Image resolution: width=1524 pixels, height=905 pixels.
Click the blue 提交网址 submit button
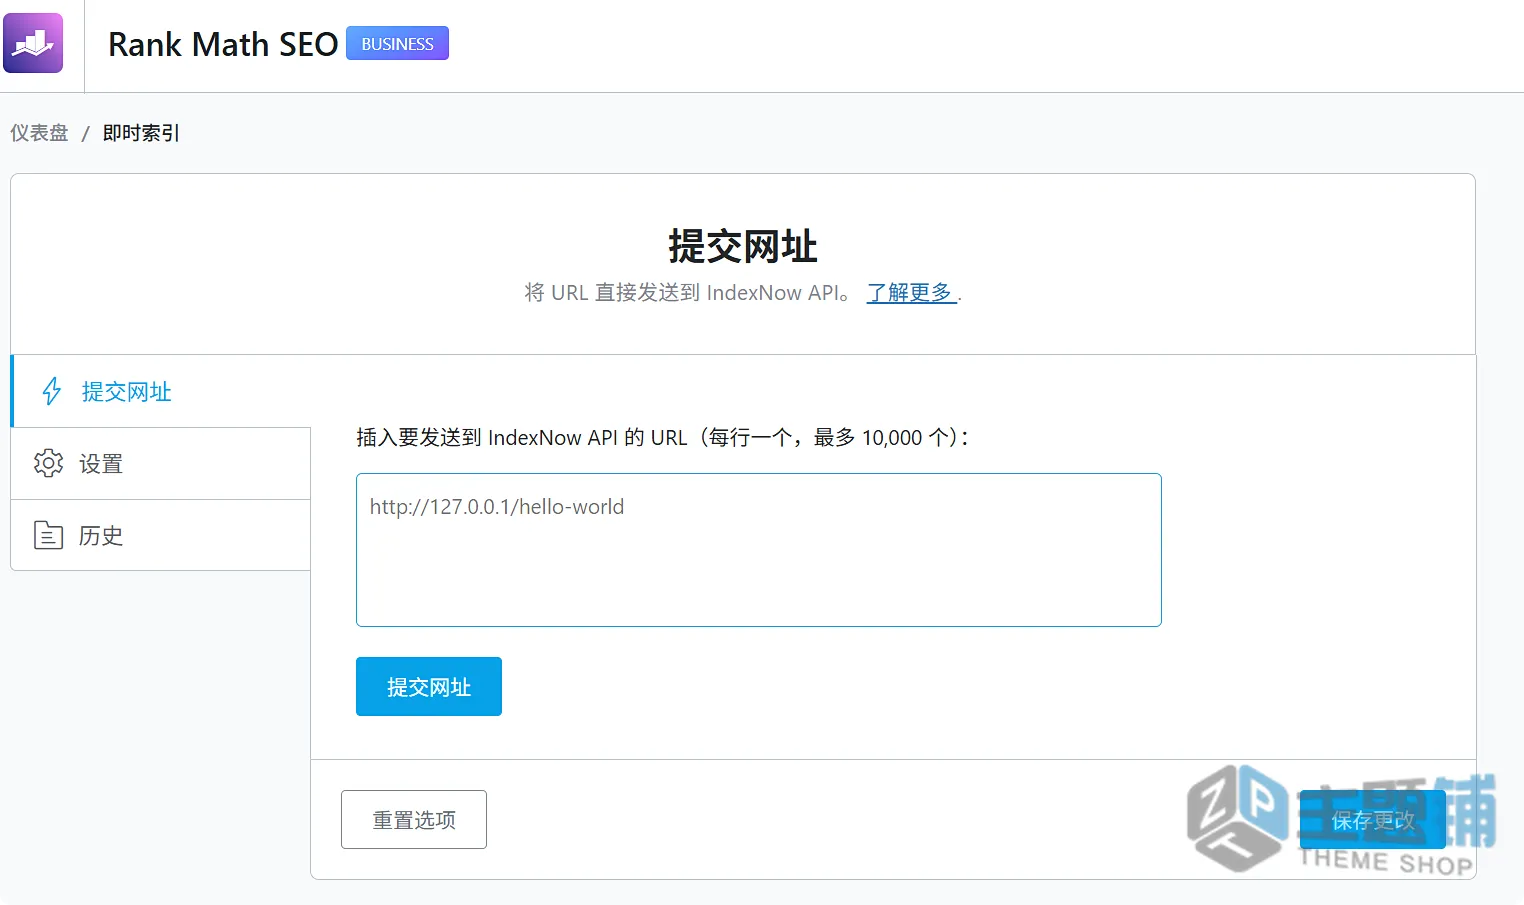[429, 686]
